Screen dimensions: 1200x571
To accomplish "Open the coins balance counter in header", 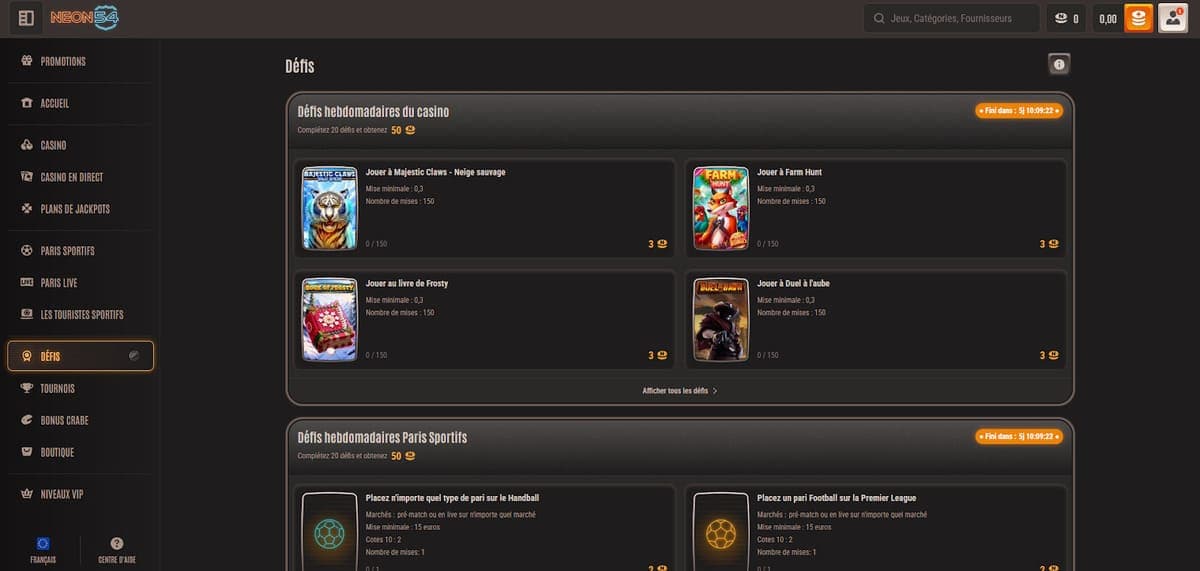I will pos(1065,18).
